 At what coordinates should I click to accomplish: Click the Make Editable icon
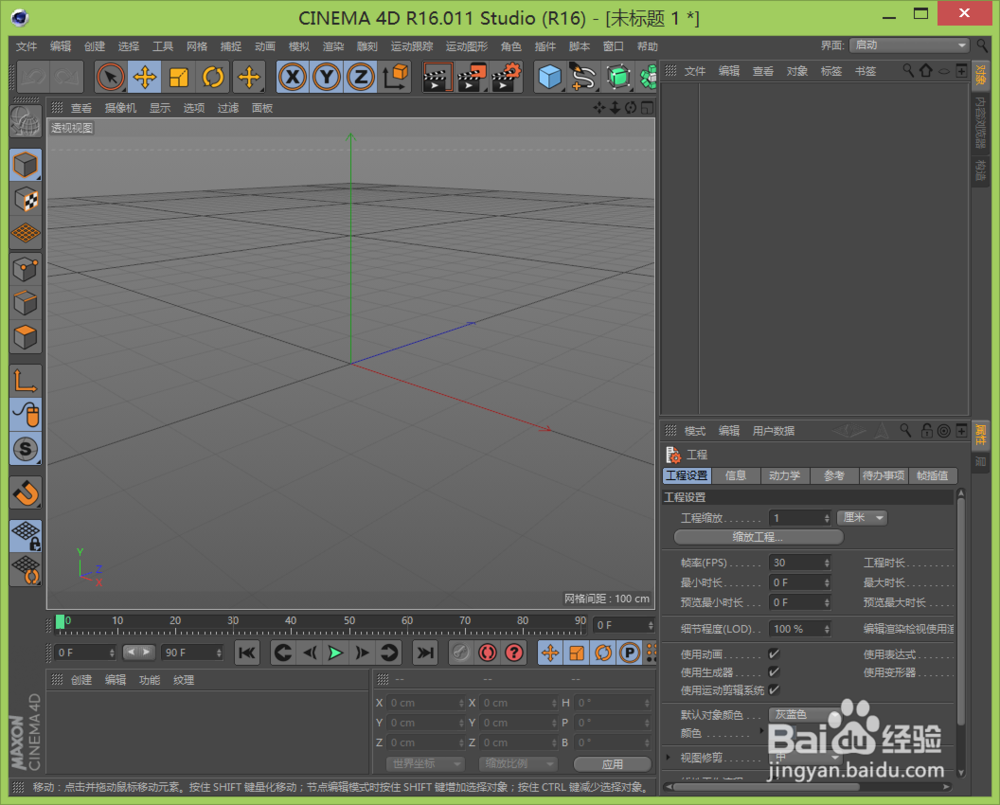[26, 121]
